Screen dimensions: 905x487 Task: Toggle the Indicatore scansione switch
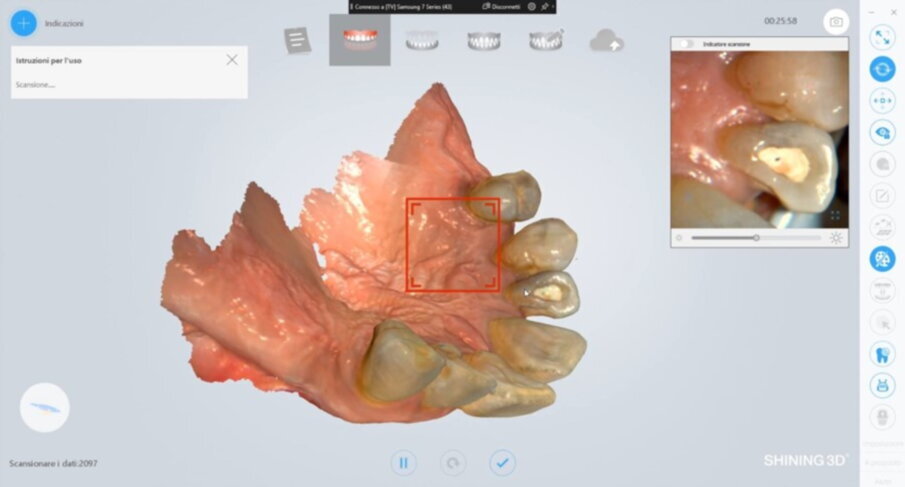pos(686,44)
